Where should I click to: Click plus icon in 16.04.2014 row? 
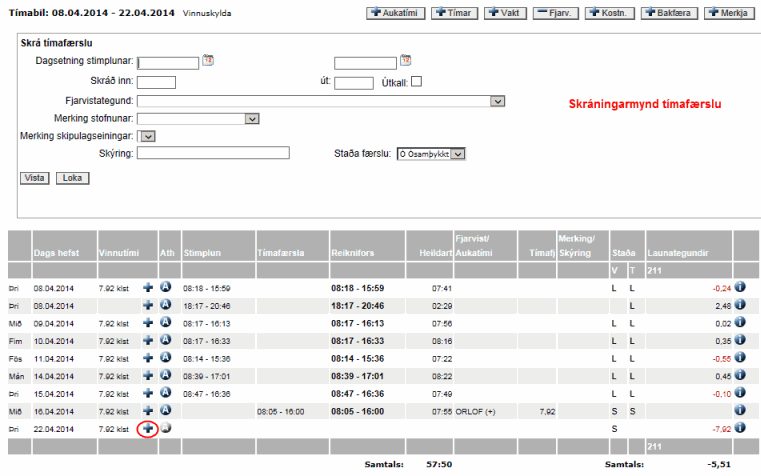click(148, 410)
